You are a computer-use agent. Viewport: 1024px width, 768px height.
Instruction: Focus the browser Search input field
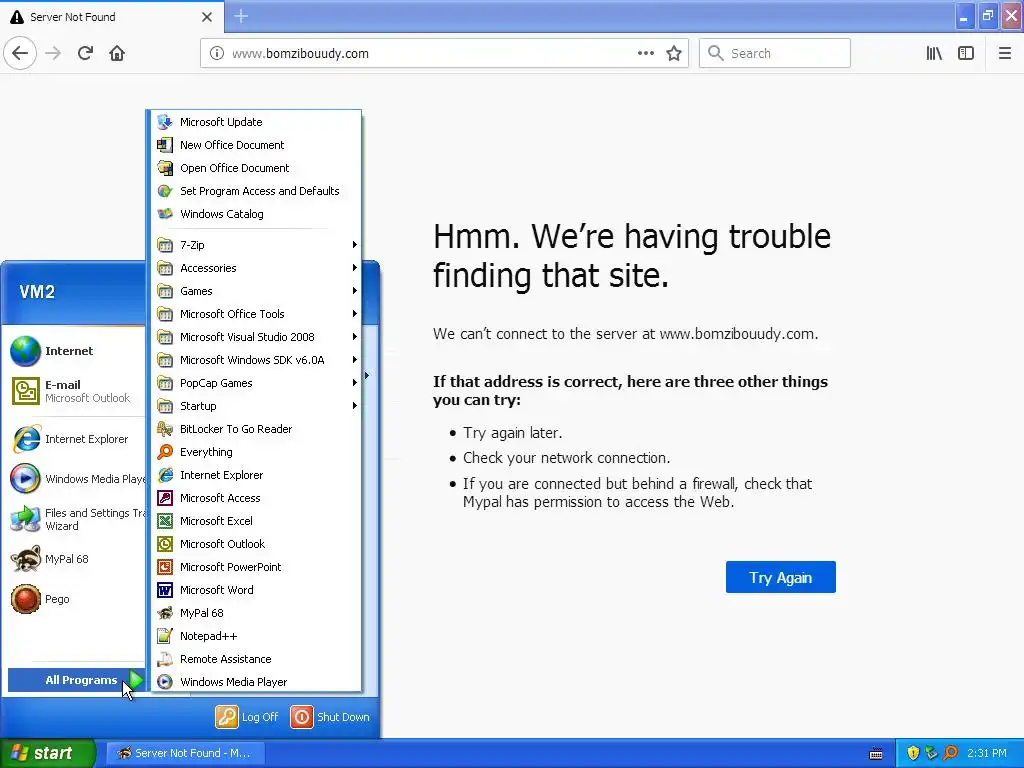[x=775, y=53]
